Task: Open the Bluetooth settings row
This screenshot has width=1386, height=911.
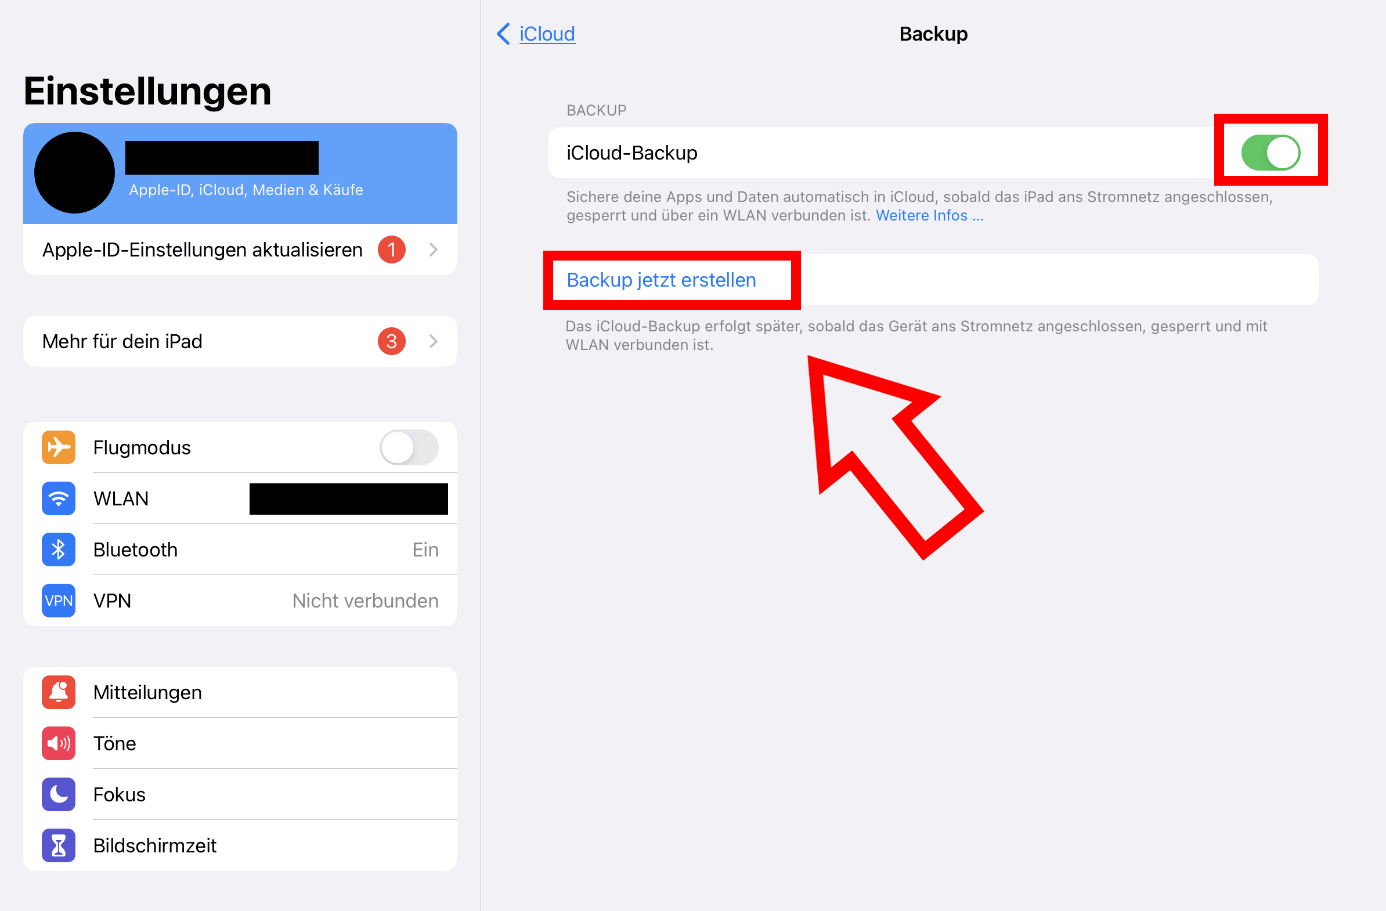Action: (240, 549)
